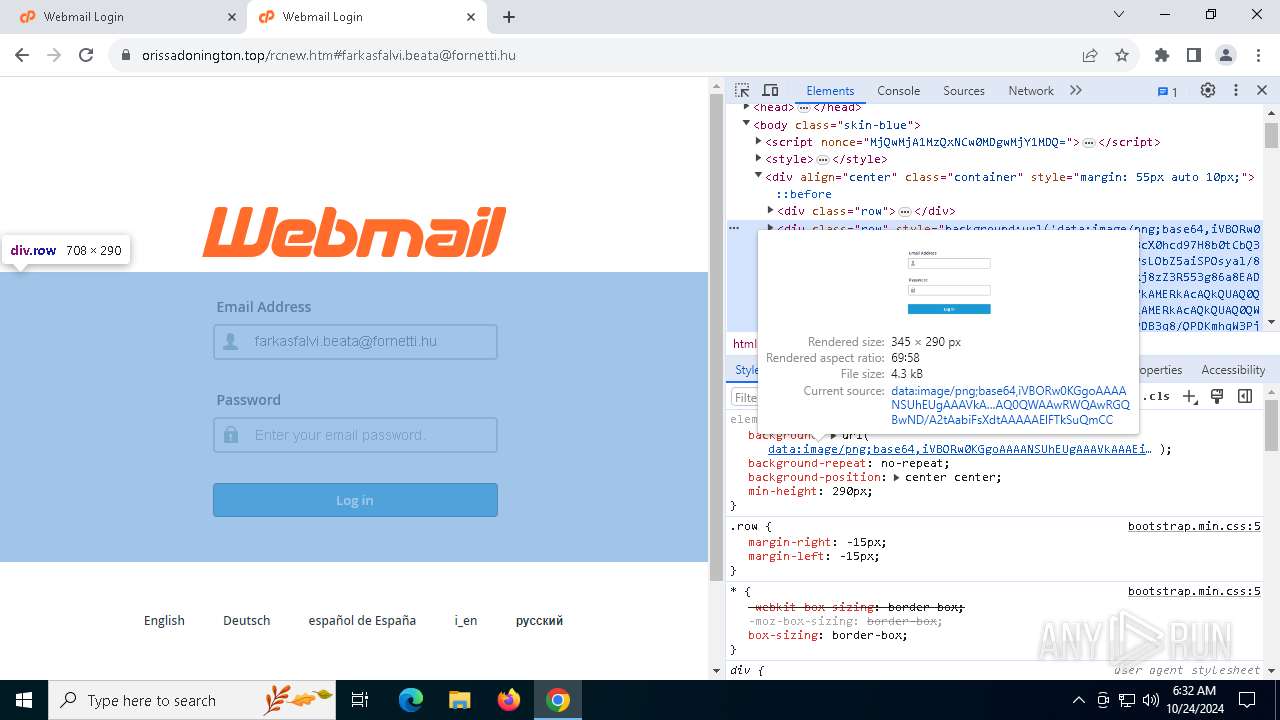Choose español de España language
Image resolution: width=1280 pixels, height=720 pixels.
point(362,620)
